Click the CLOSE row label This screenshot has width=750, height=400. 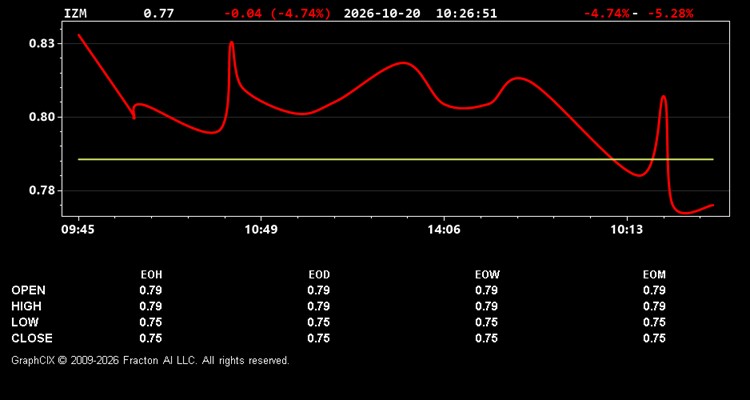tap(32, 338)
